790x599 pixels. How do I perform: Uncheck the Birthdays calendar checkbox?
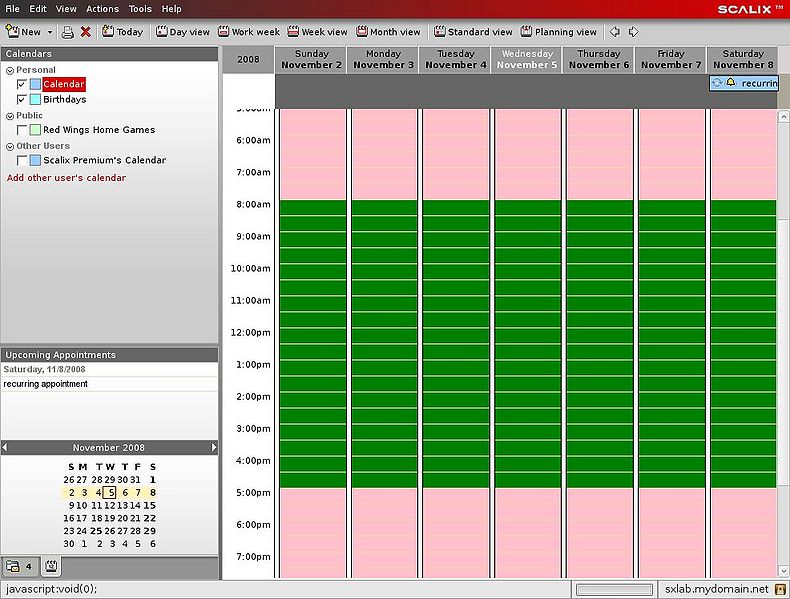(22, 100)
